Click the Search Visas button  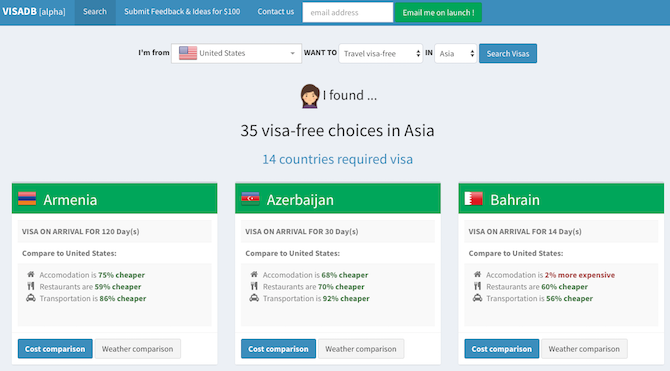click(x=508, y=53)
